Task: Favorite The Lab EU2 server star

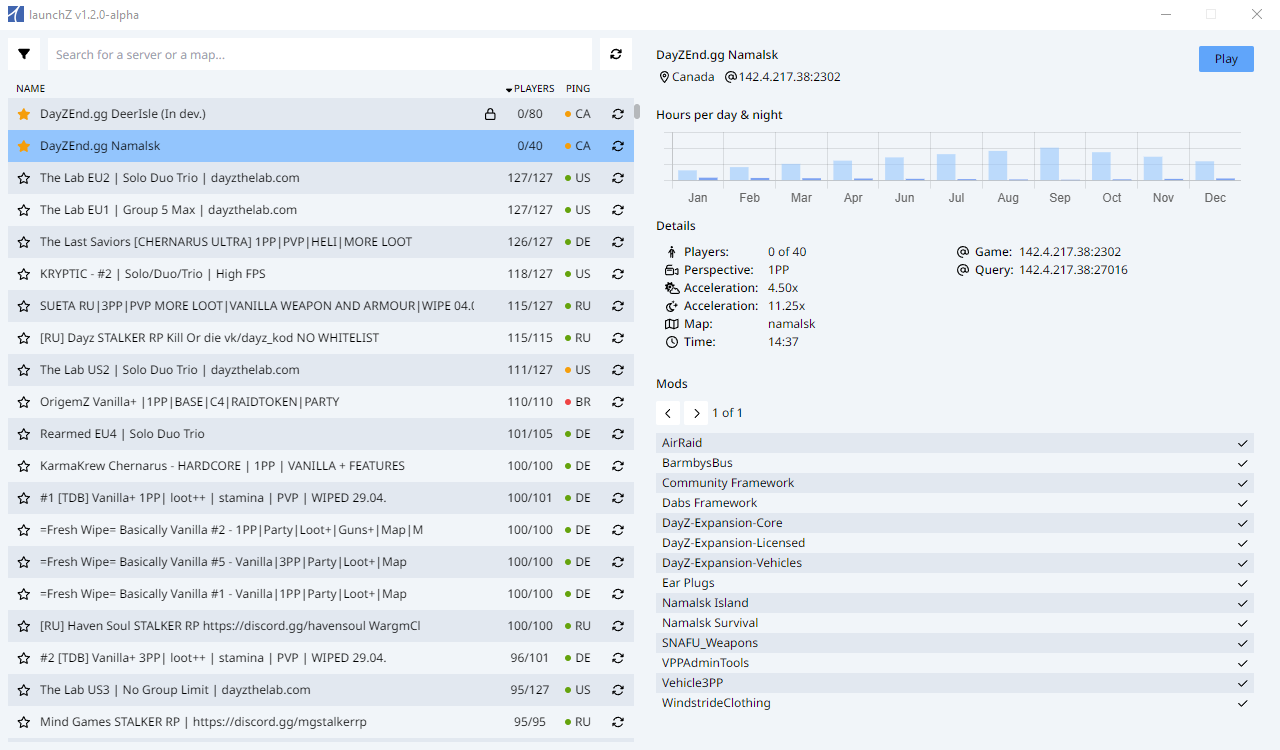Action: (x=24, y=178)
